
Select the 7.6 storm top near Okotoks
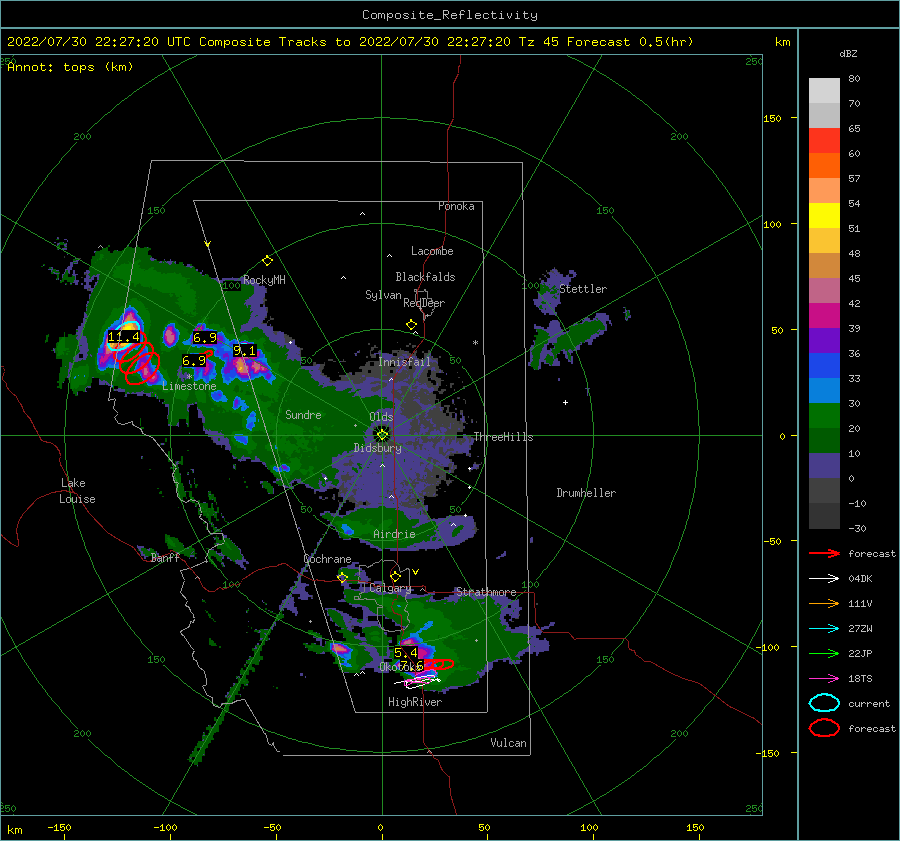coord(412,665)
